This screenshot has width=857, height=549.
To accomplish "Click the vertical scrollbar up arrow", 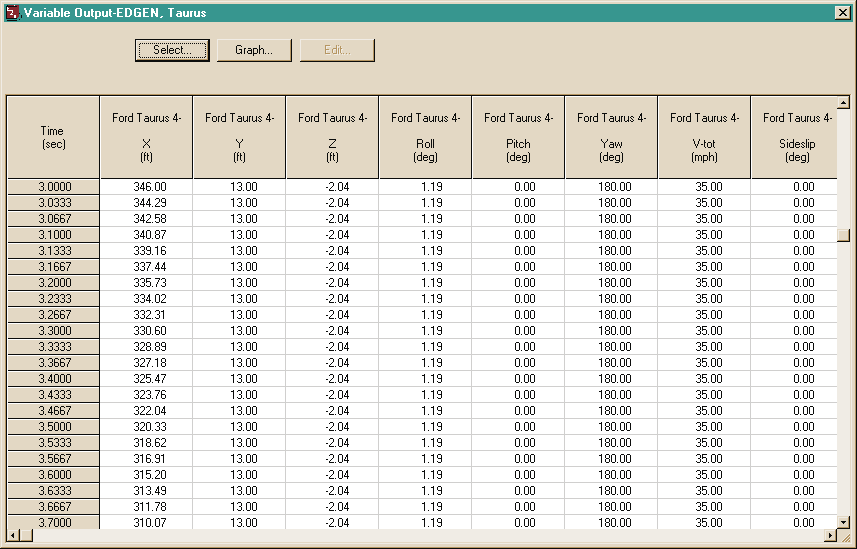I will pyautogui.click(x=843, y=102).
